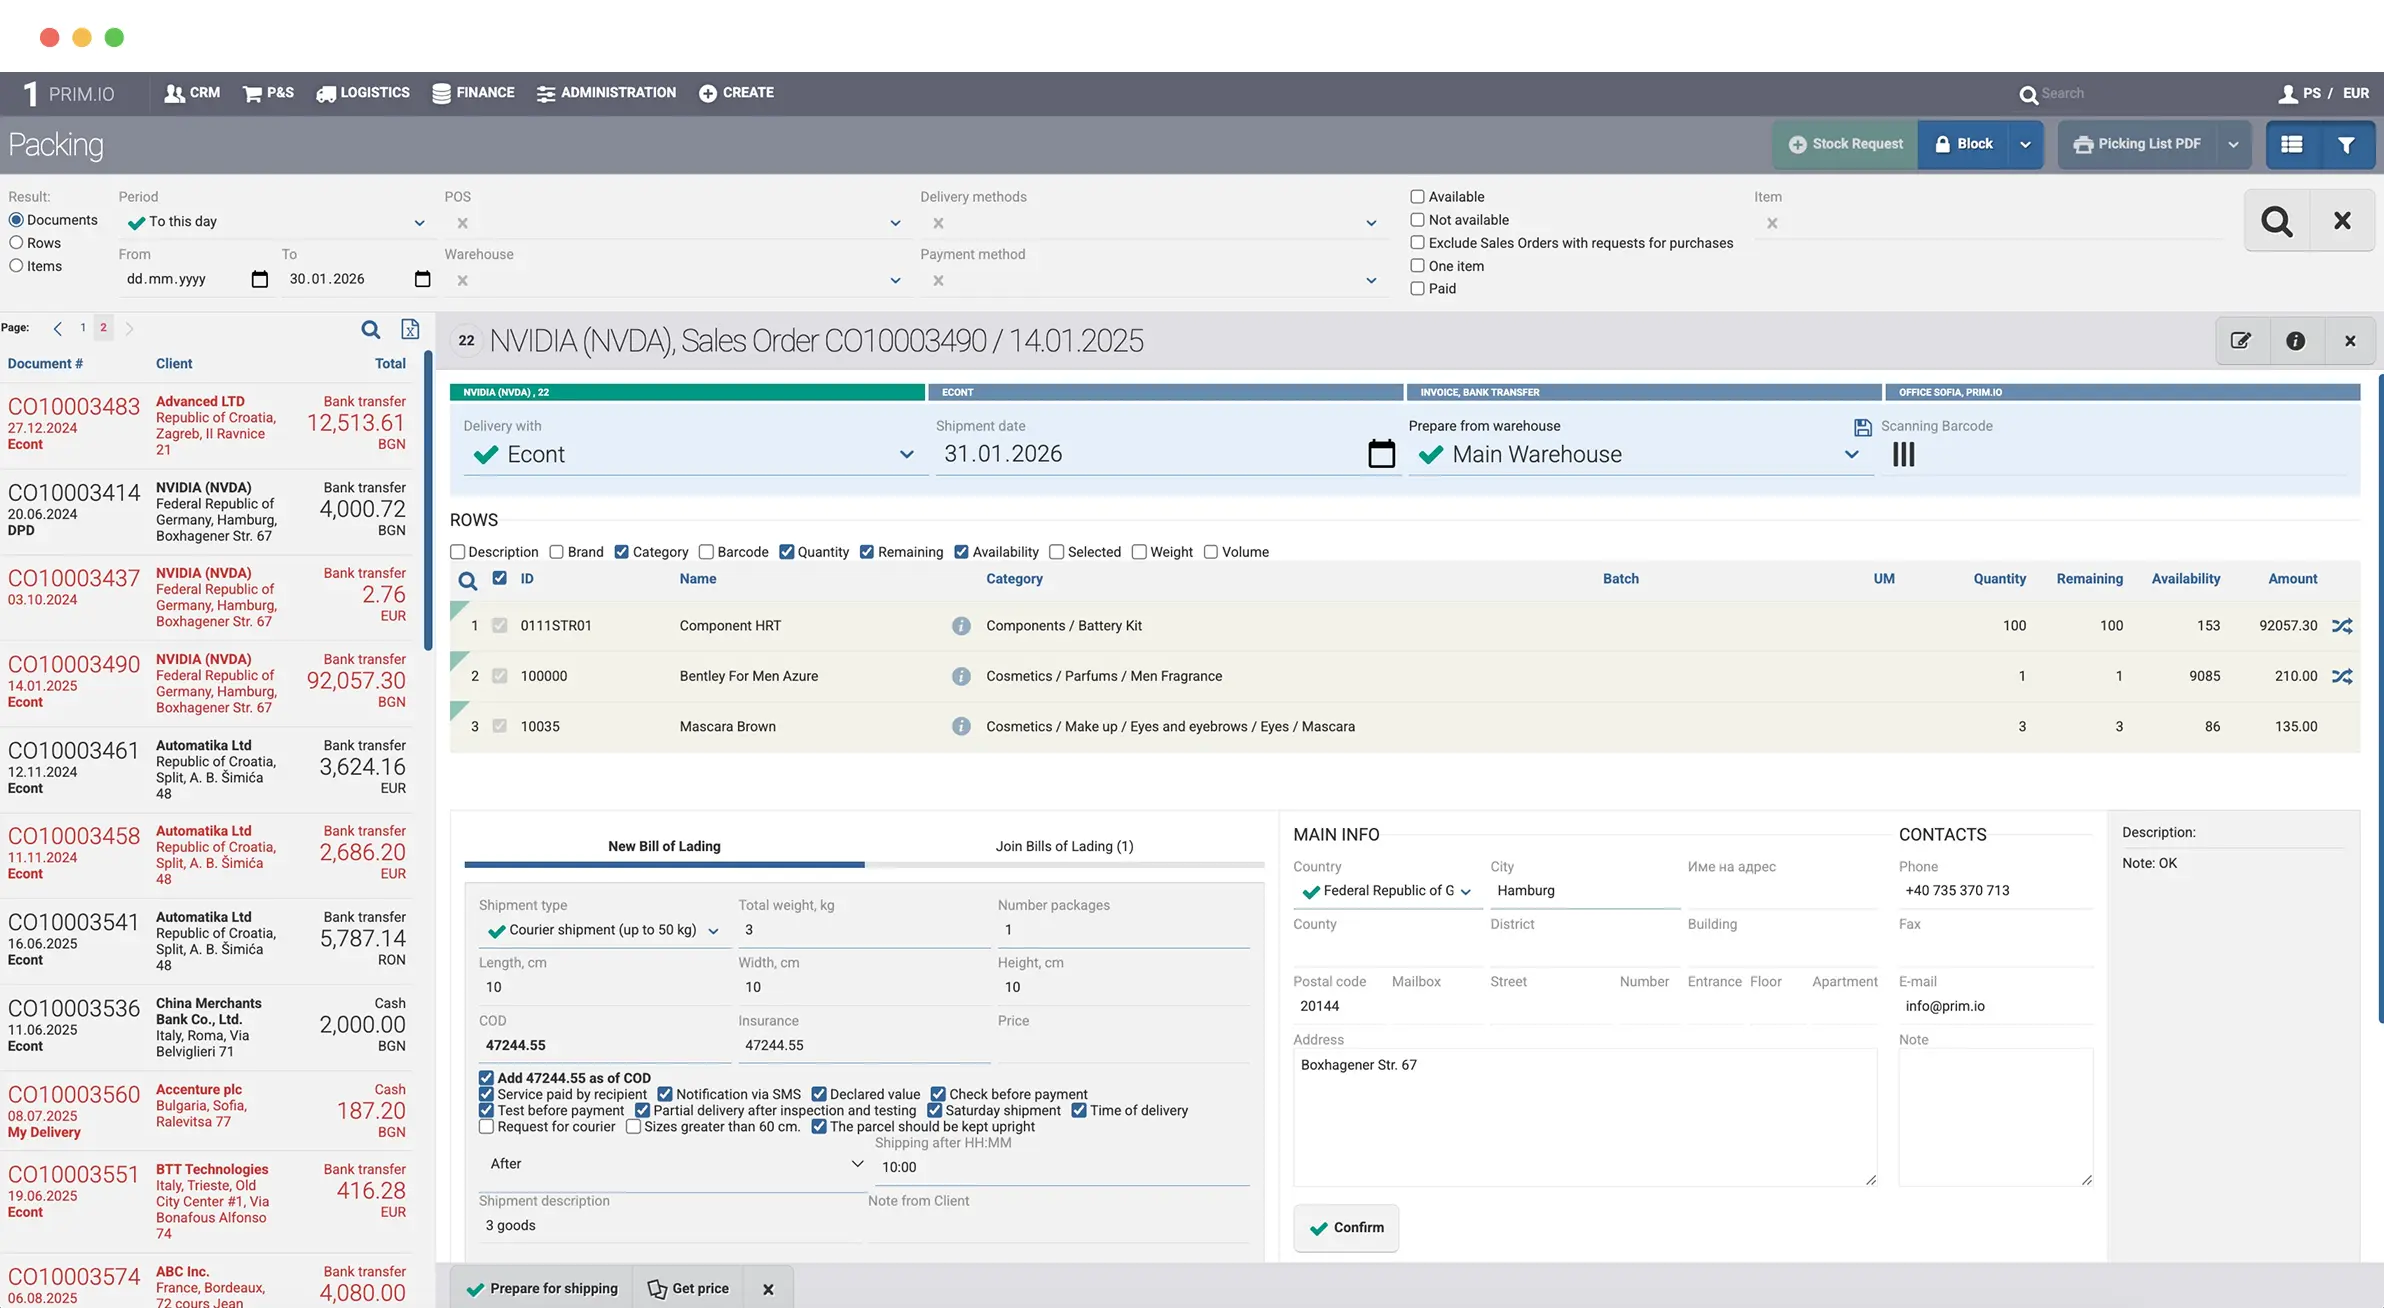Click the filter funnel icon

[x=2346, y=145]
